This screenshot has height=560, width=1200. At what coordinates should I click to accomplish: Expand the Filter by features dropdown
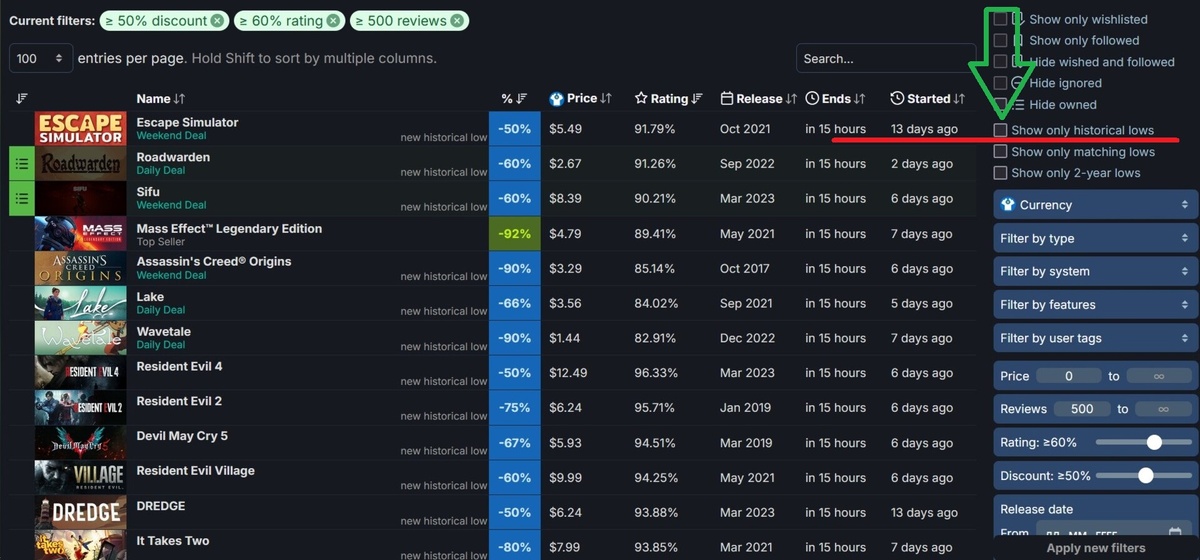pos(1096,304)
